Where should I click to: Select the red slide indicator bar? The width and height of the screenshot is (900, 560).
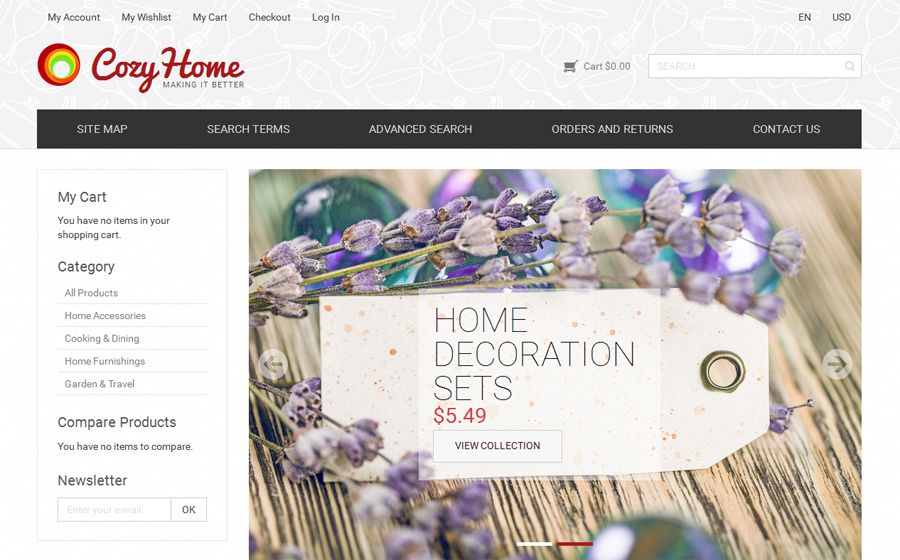[575, 543]
